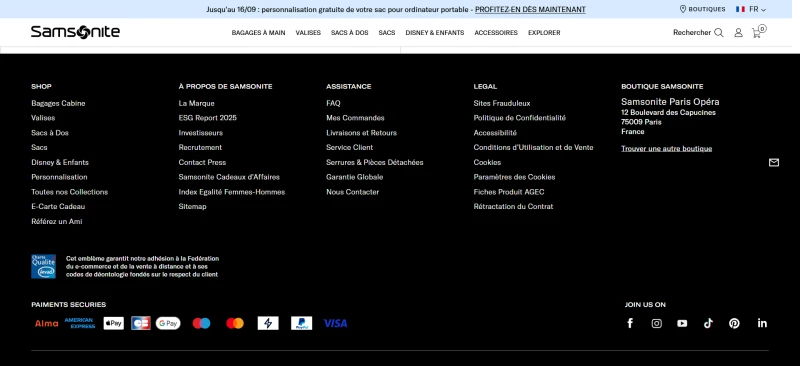Open Mes Commandes in Assistance
Viewport: 800px width, 366px height.
355,118
